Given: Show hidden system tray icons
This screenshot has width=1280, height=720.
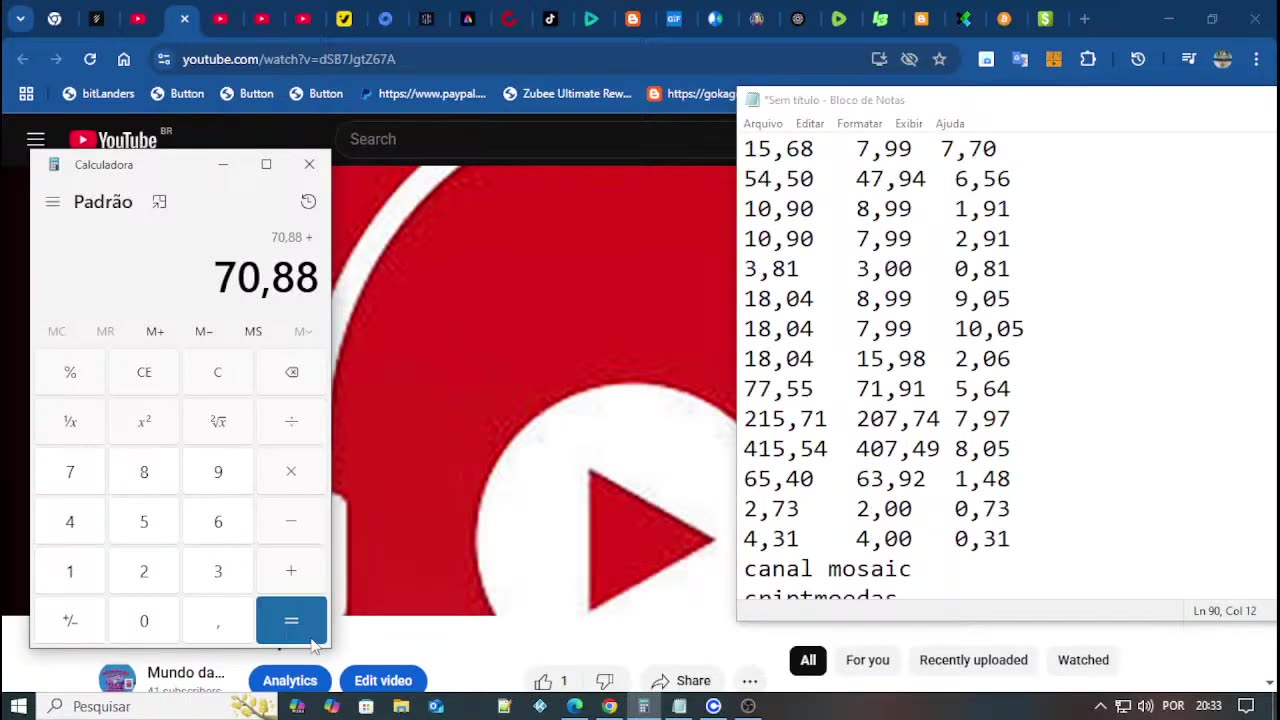Looking at the screenshot, I should [x=1100, y=706].
